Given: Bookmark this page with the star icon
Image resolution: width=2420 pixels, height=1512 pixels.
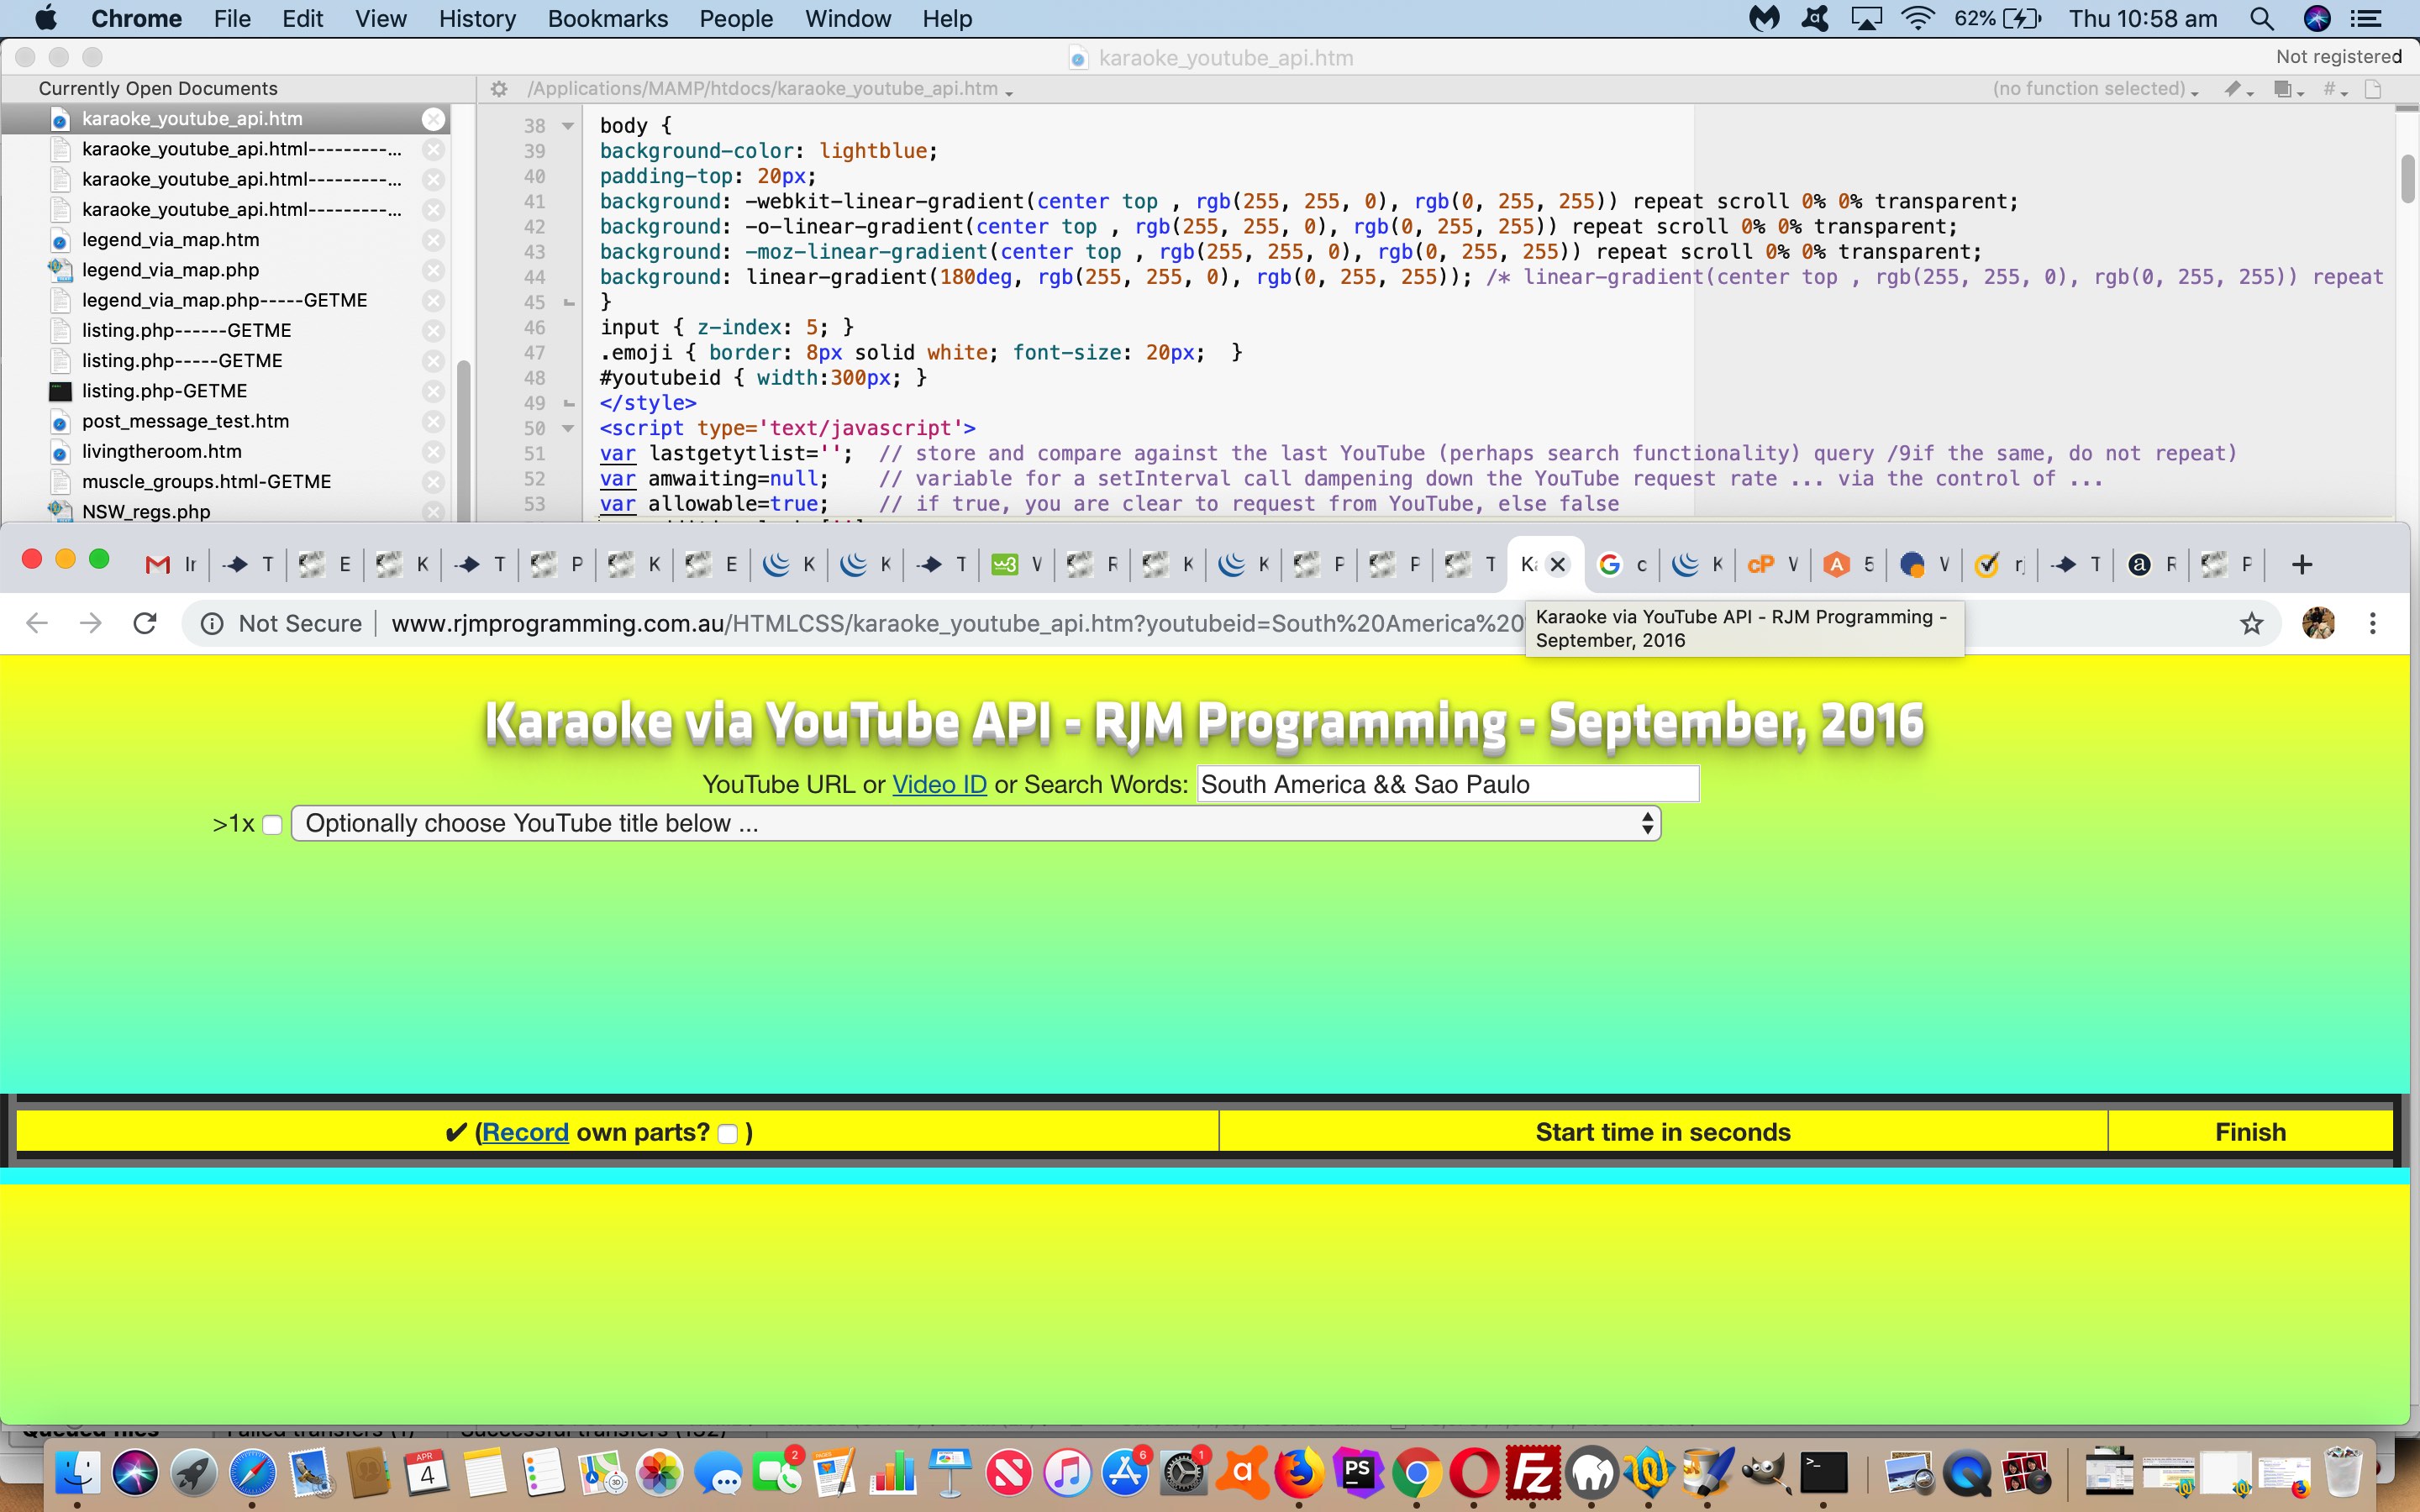Looking at the screenshot, I should click(2251, 624).
